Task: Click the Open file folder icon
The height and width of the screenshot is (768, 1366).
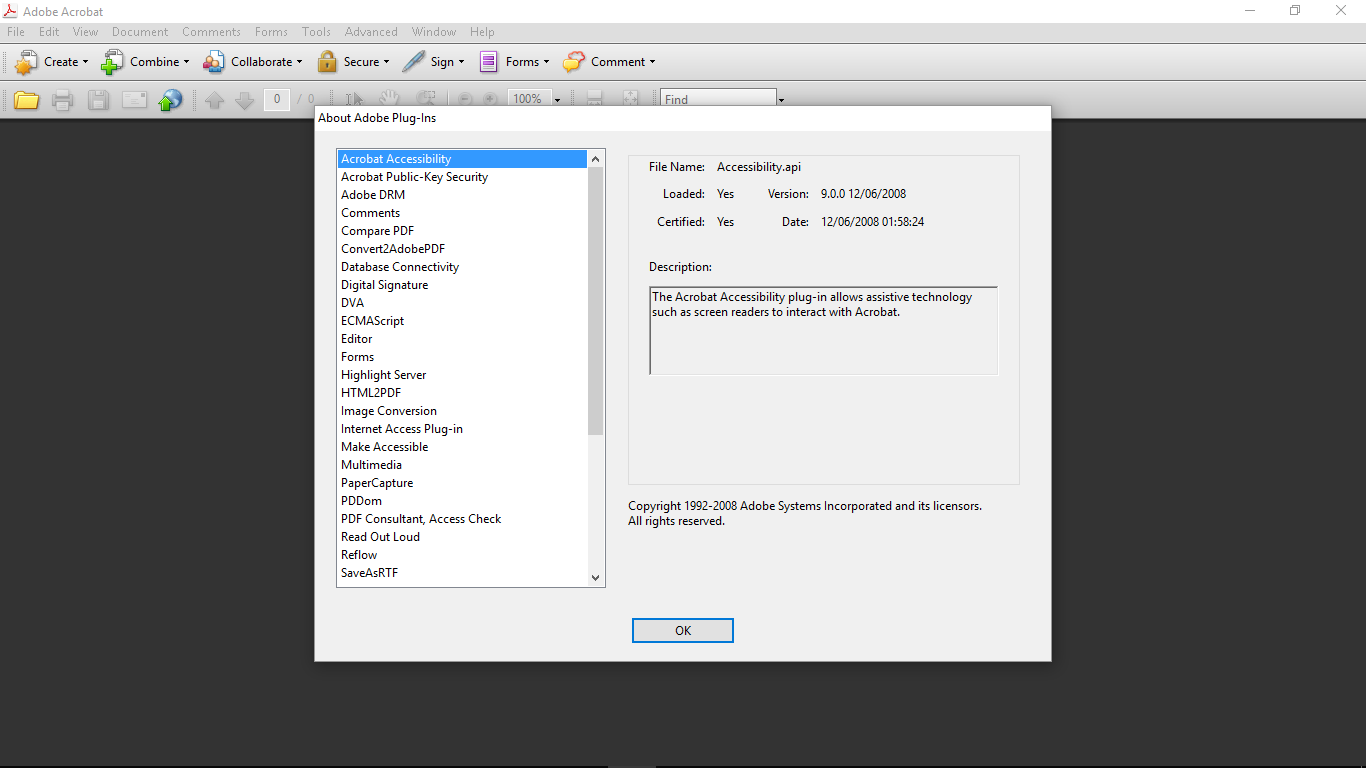Action: pos(26,99)
